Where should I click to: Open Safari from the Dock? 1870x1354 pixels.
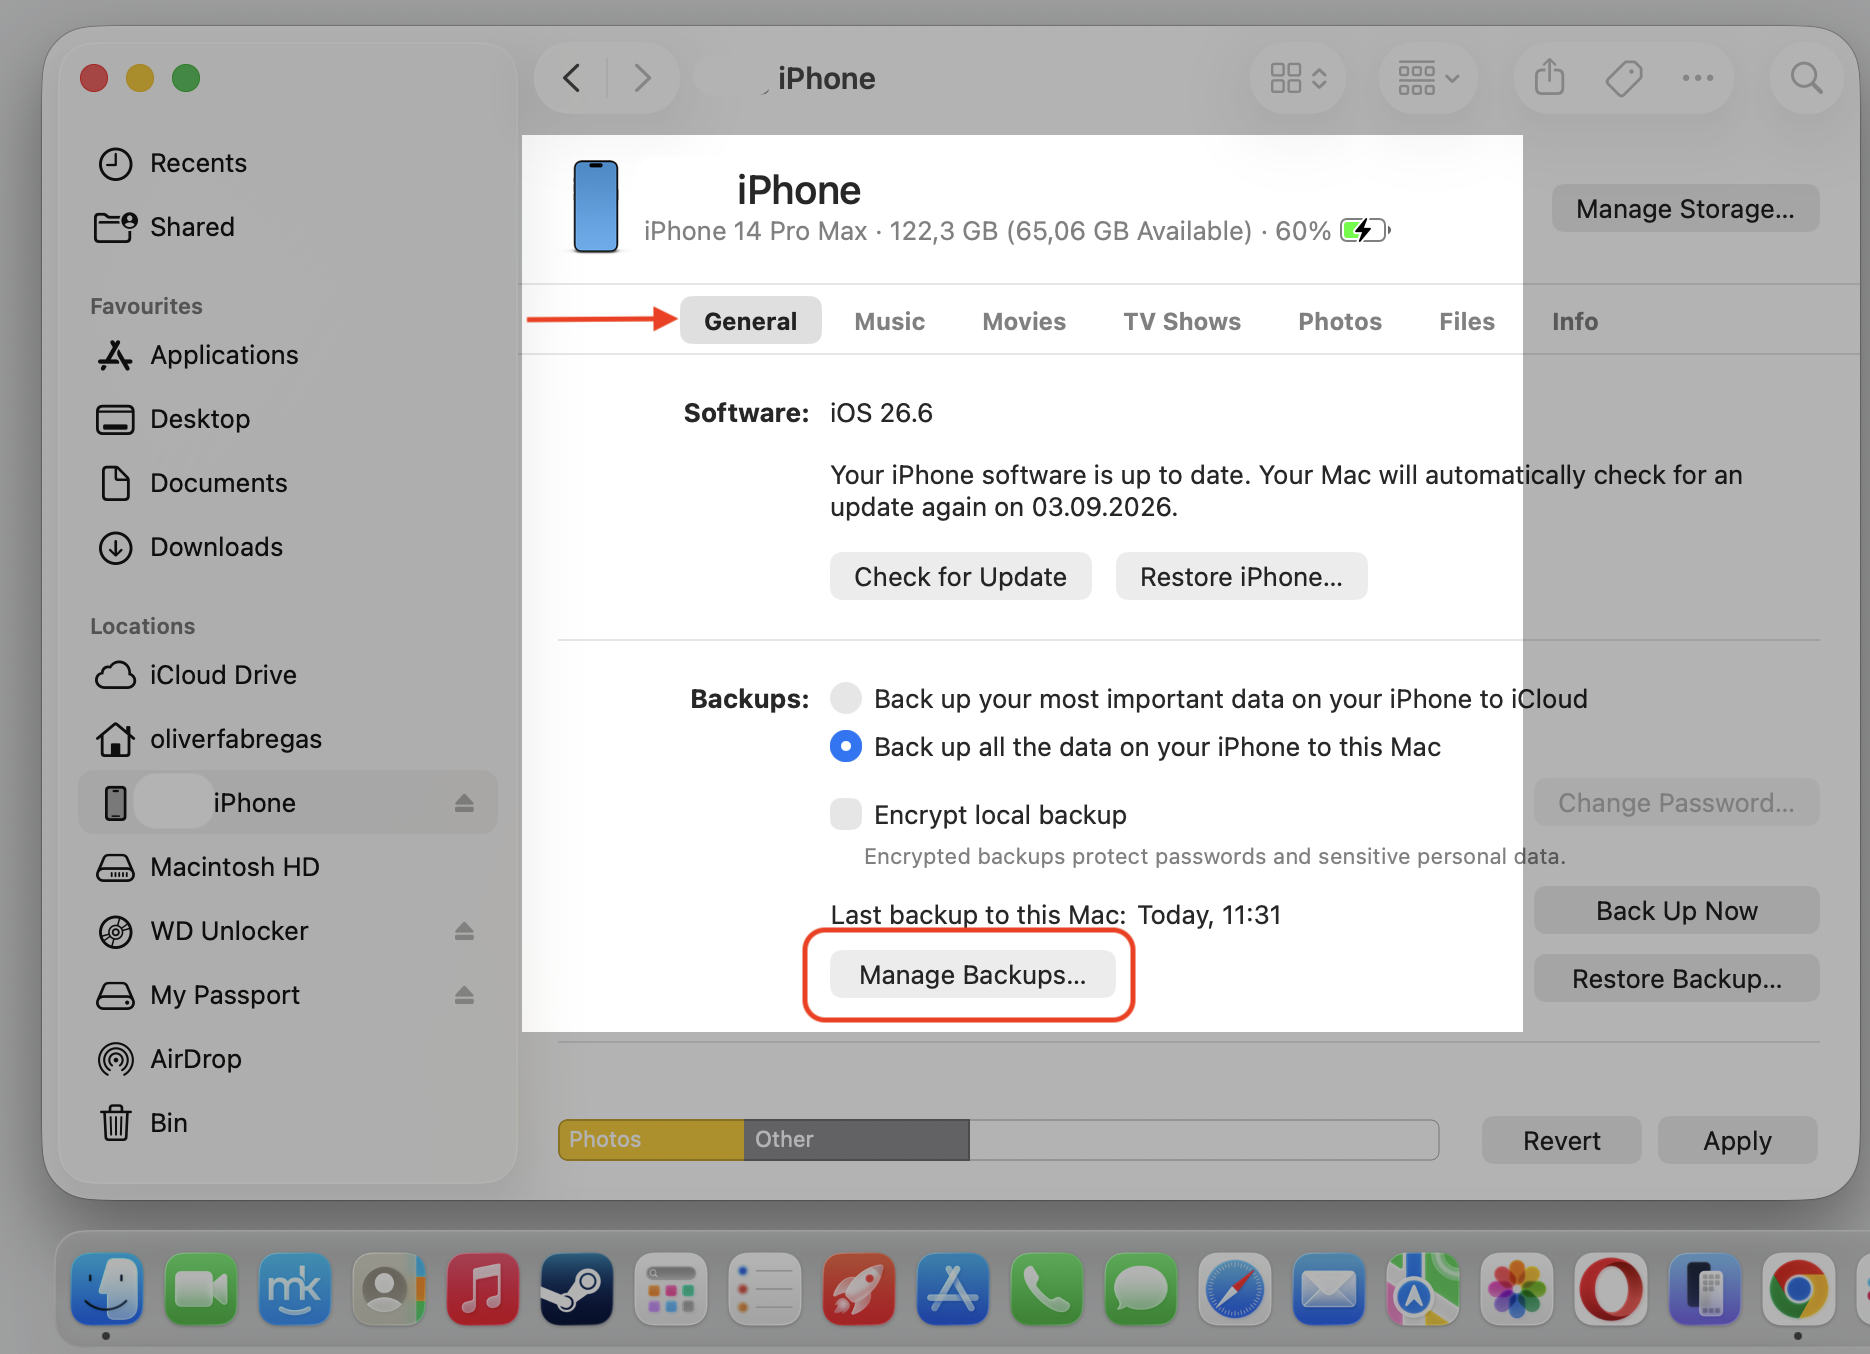1235,1289
